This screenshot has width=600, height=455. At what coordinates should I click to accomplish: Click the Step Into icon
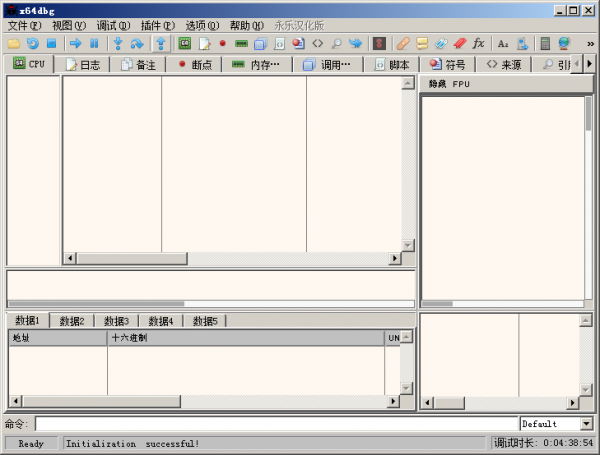(x=118, y=43)
